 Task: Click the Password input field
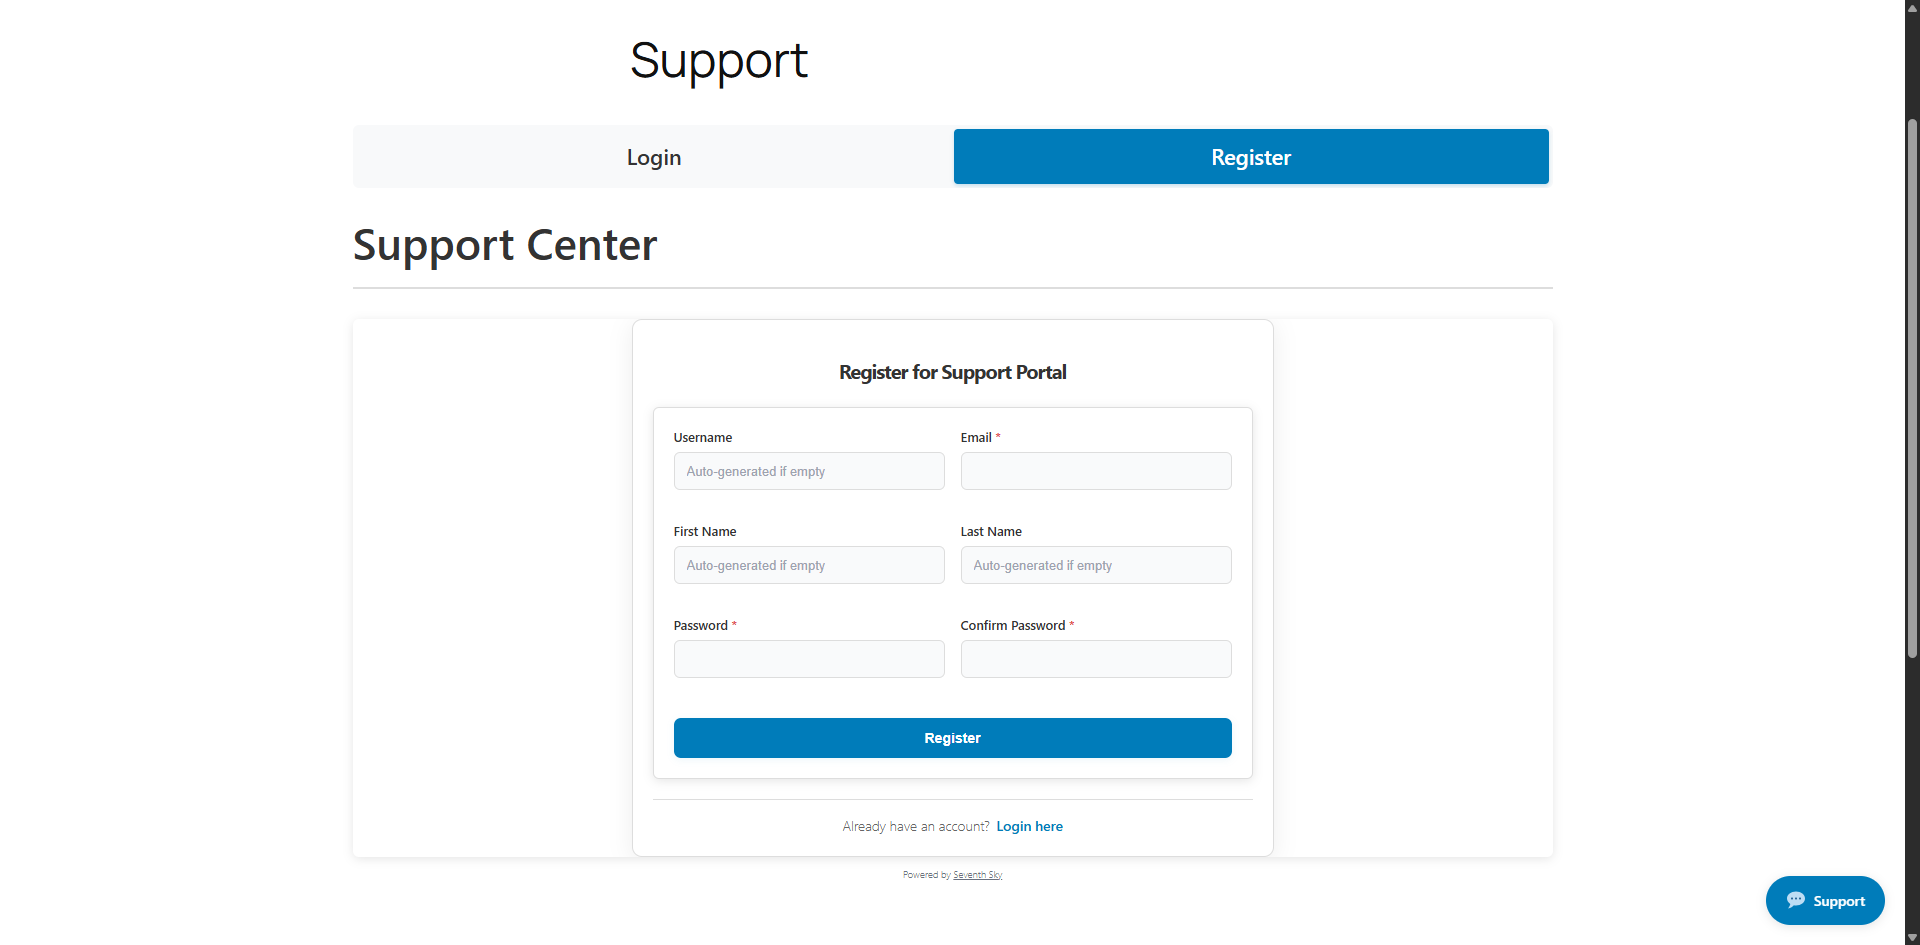(x=808, y=659)
